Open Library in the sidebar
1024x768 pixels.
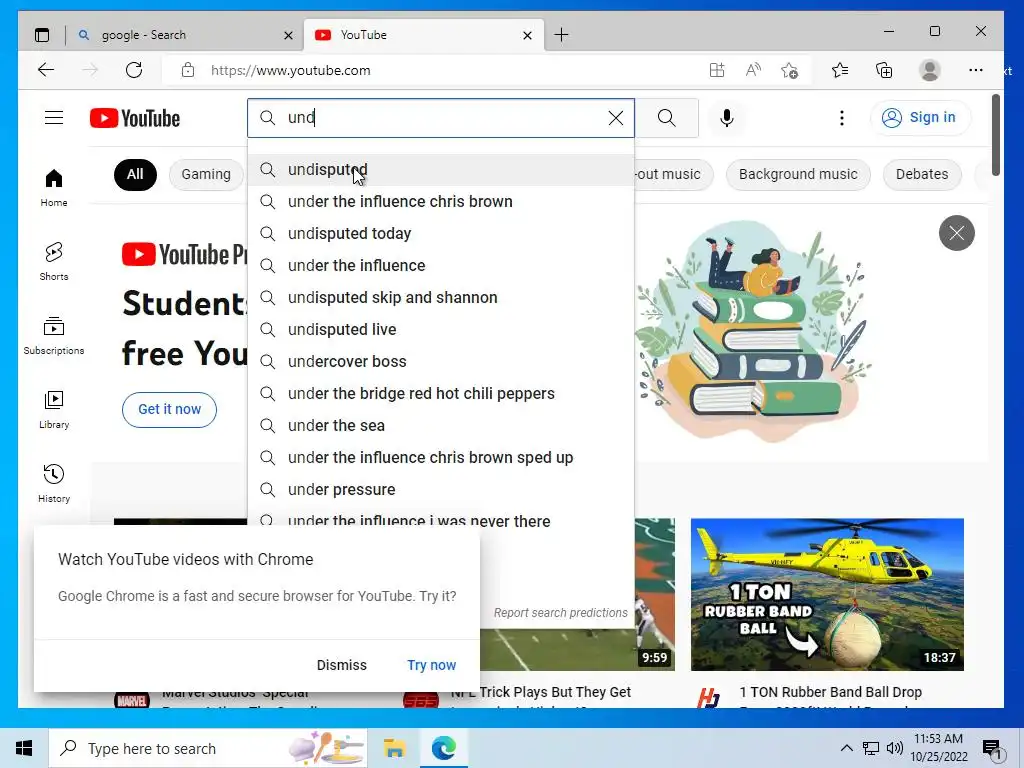click(54, 409)
